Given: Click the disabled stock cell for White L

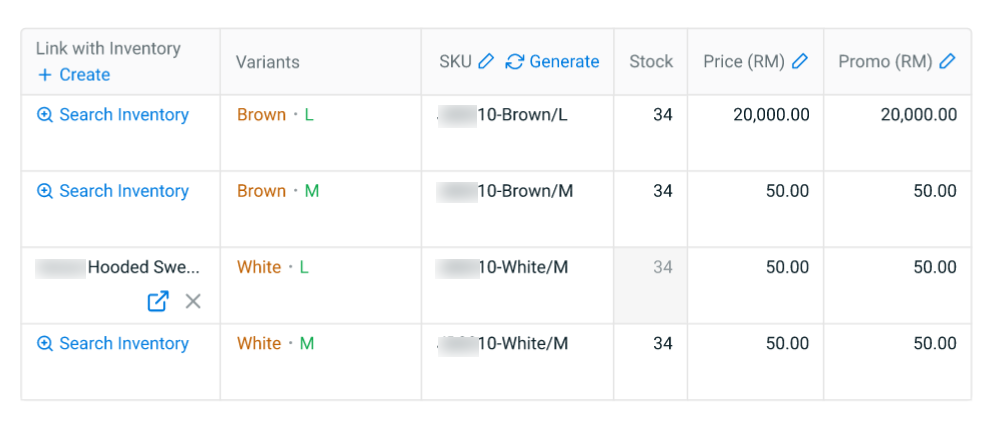Looking at the screenshot, I should [650, 285].
